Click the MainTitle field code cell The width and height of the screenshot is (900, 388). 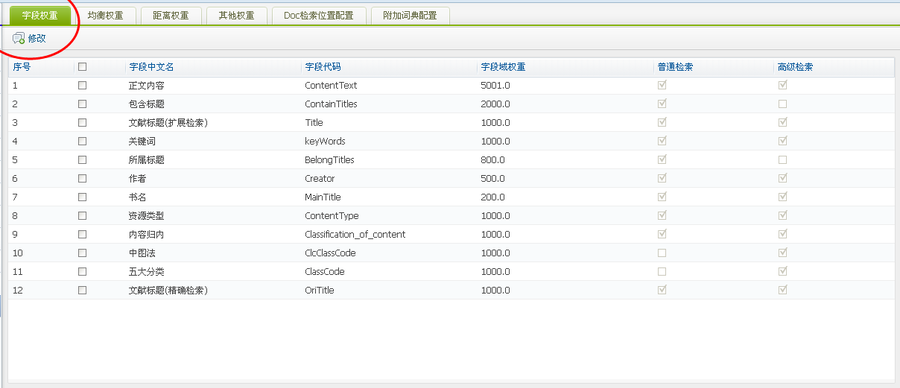click(323, 197)
